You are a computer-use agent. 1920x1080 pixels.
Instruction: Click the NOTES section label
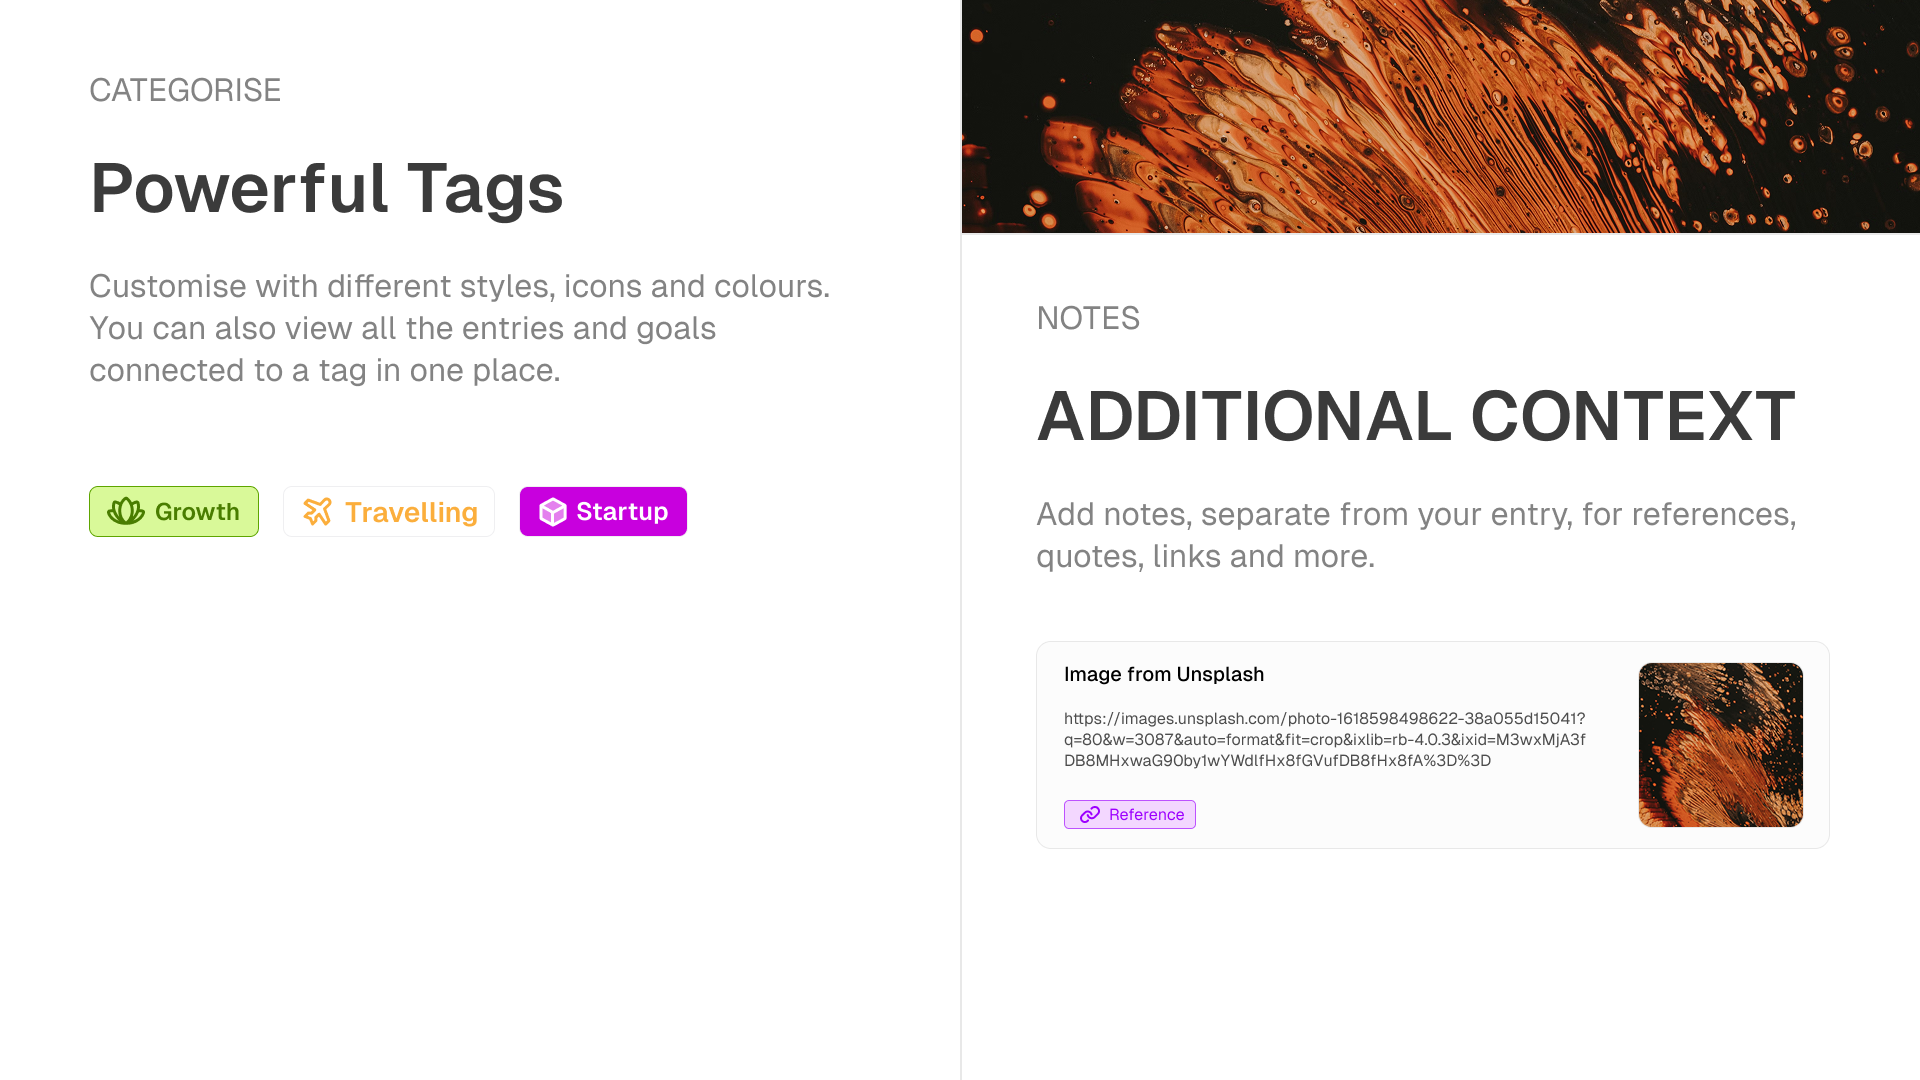pos(1088,319)
